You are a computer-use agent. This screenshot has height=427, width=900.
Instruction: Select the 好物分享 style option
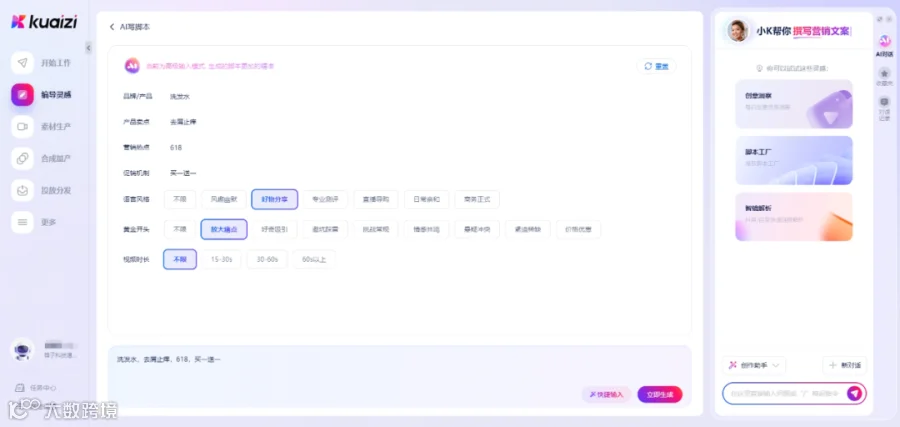[x=274, y=200]
